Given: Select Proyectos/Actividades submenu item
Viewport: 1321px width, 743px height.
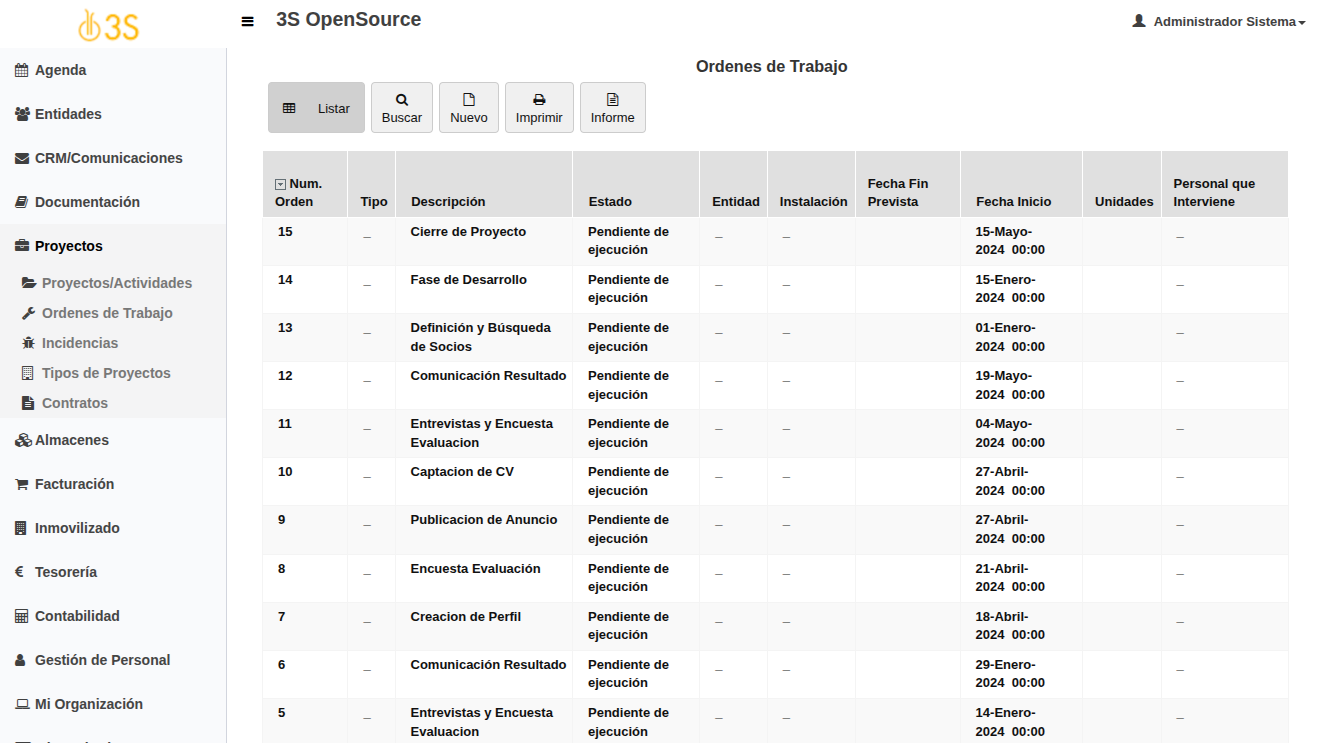Looking at the screenshot, I should (x=116, y=283).
